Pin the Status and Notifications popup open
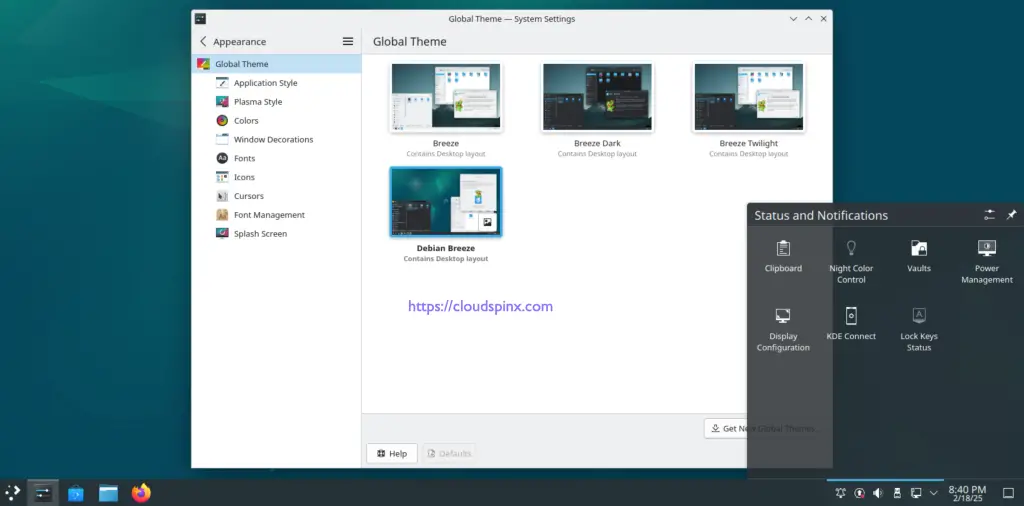Image resolution: width=1024 pixels, height=506 pixels. click(1011, 215)
